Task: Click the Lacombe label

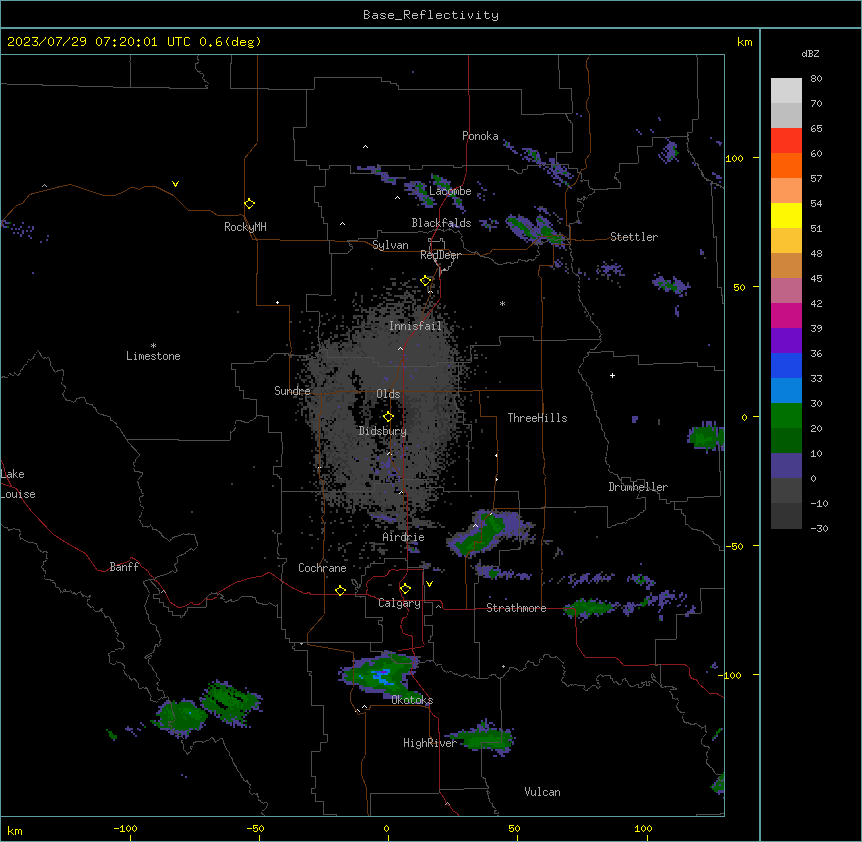Action: click(450, 191)
